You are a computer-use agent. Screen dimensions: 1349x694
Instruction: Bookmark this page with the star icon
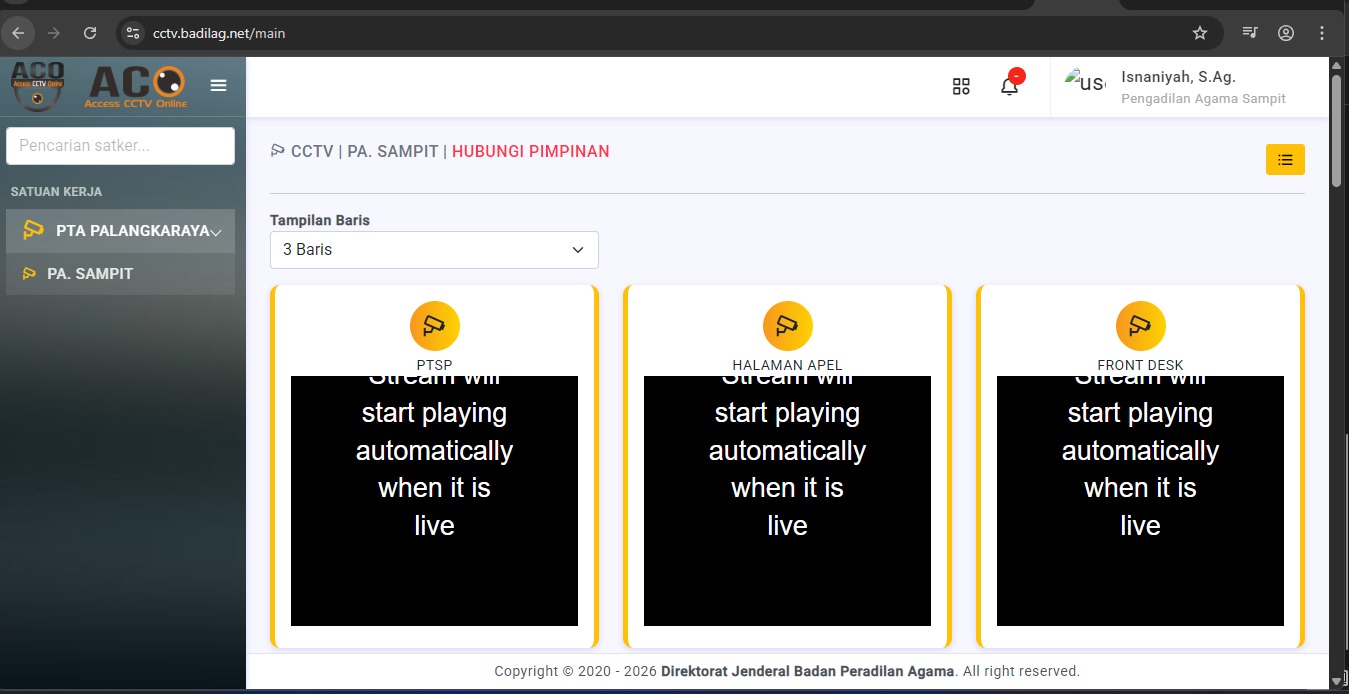click(1200, 33)
